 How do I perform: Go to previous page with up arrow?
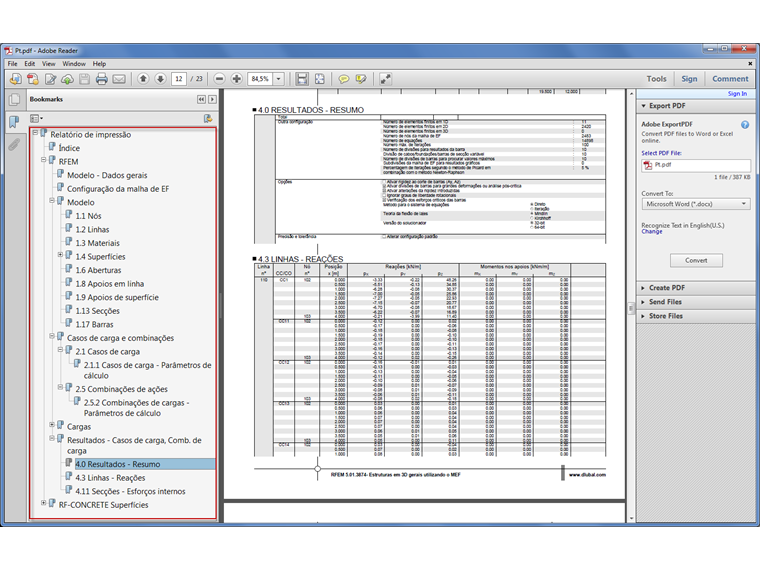click(x=143, y=79)
